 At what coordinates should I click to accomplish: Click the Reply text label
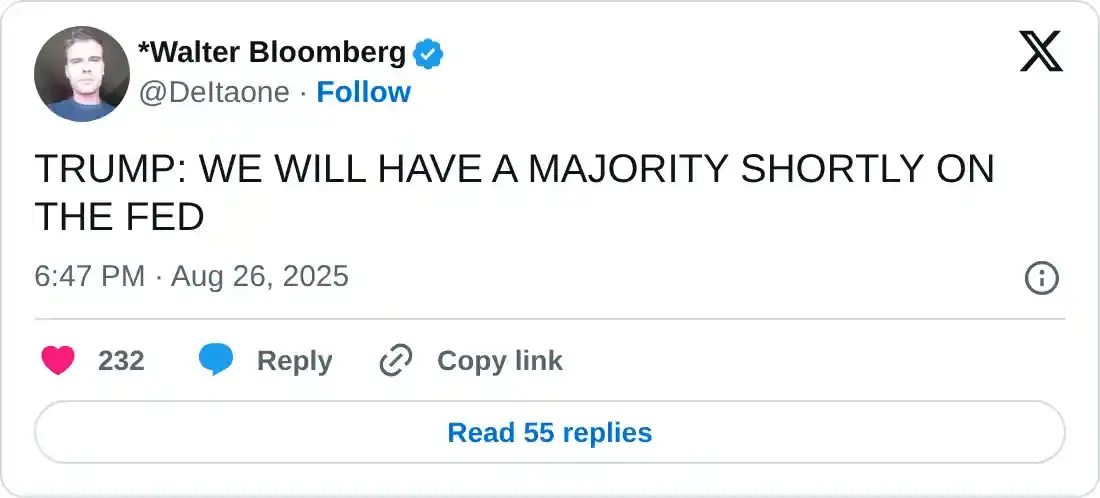(295, 361)
